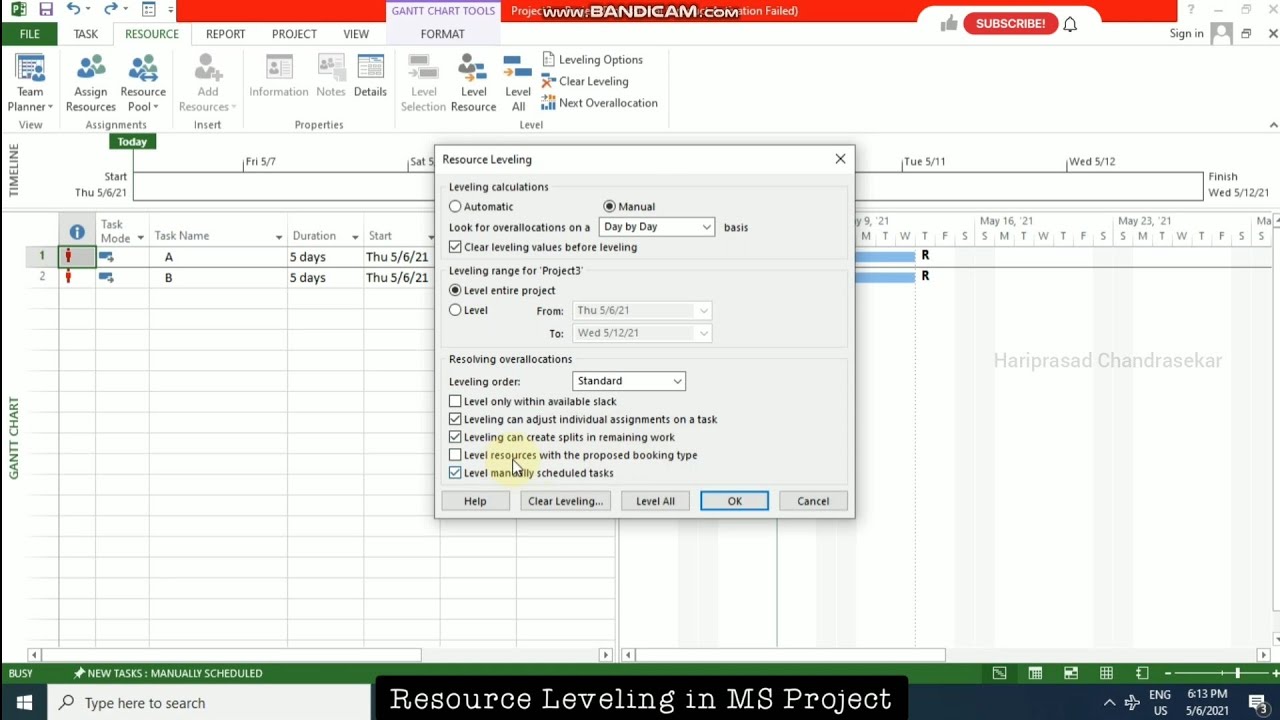Open Customize Quick Access Toolbar dropdown
Image resolution: width=1280 pixels, height=720 pixels.
(x=171, y=10)
